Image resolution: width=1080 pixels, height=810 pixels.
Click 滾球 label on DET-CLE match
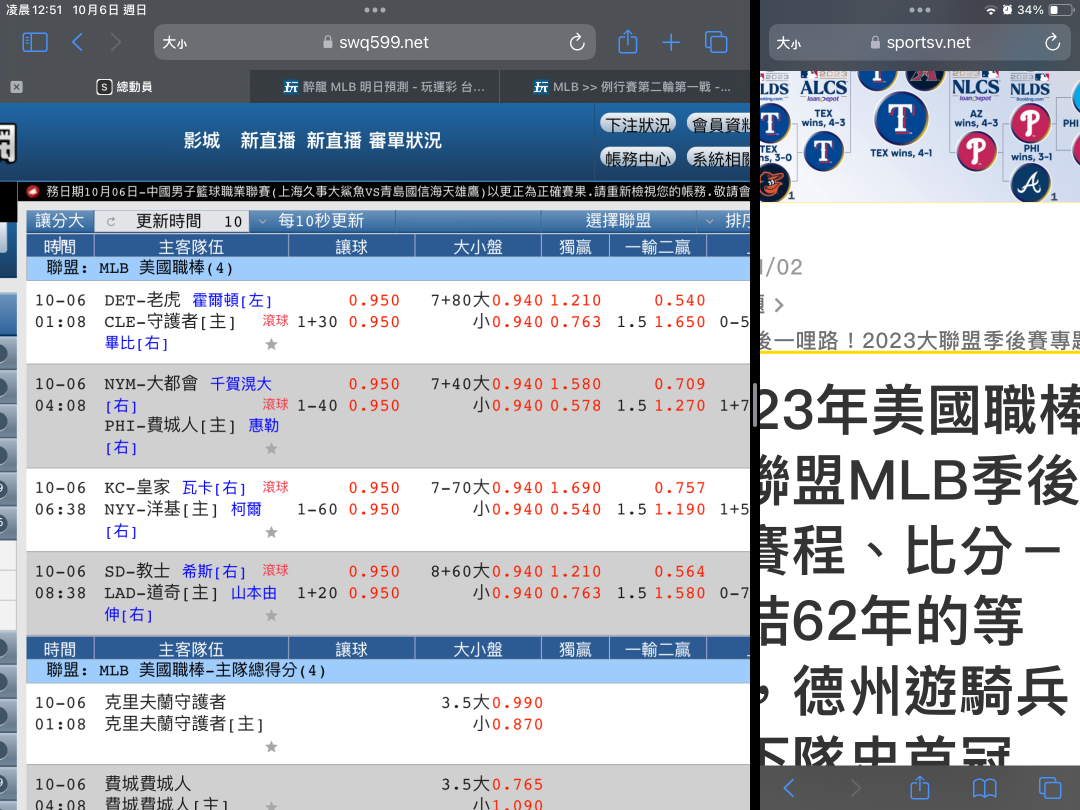coord(276,320)
